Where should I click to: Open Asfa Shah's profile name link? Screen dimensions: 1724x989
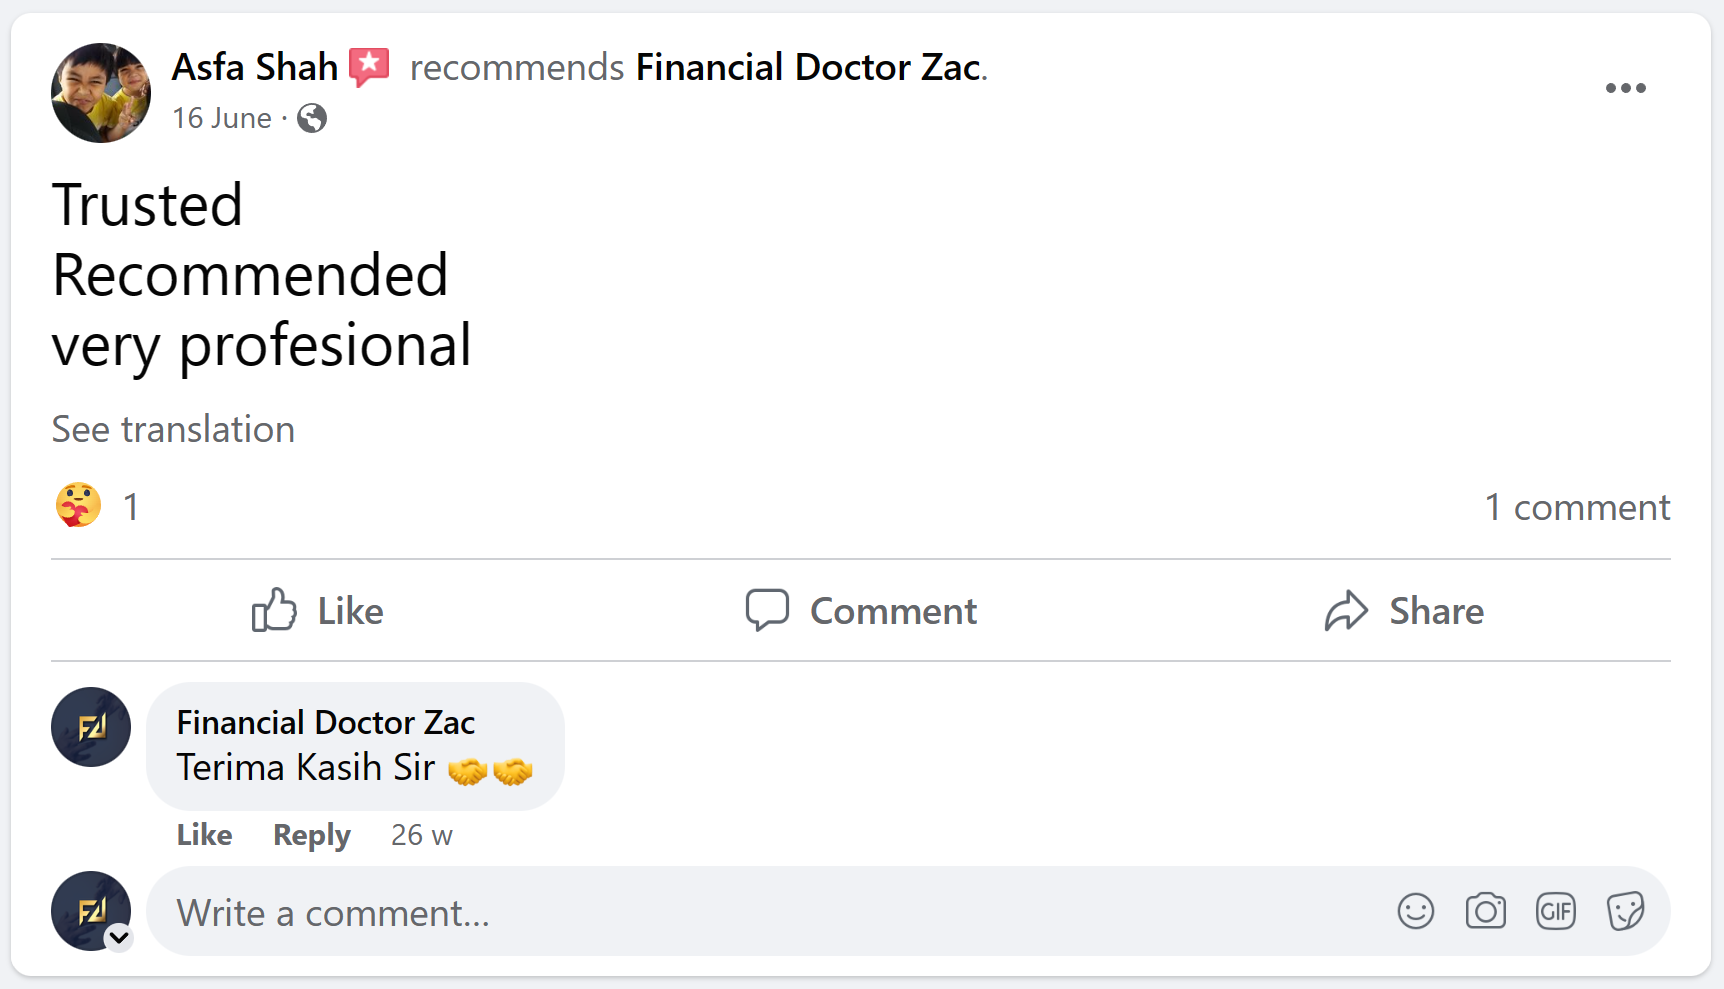255,67
